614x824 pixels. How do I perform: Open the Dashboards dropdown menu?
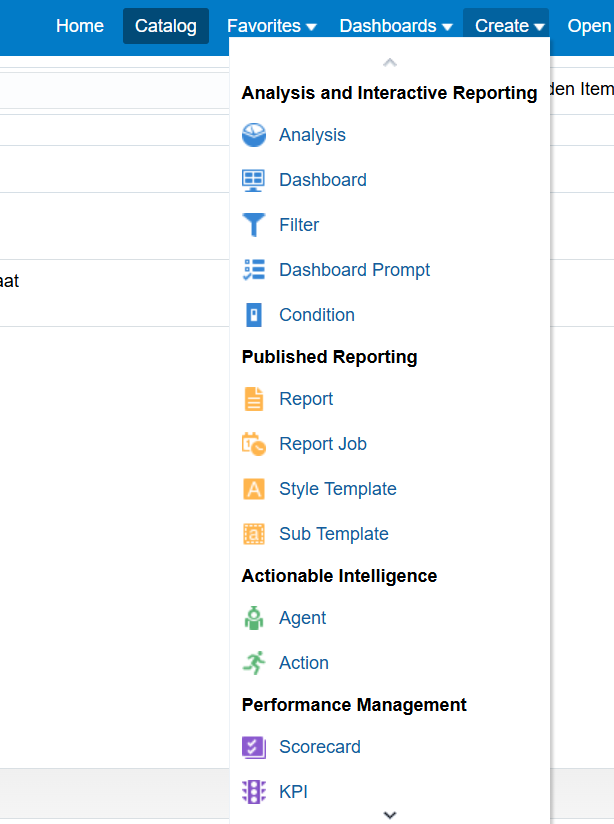point(396,26)
